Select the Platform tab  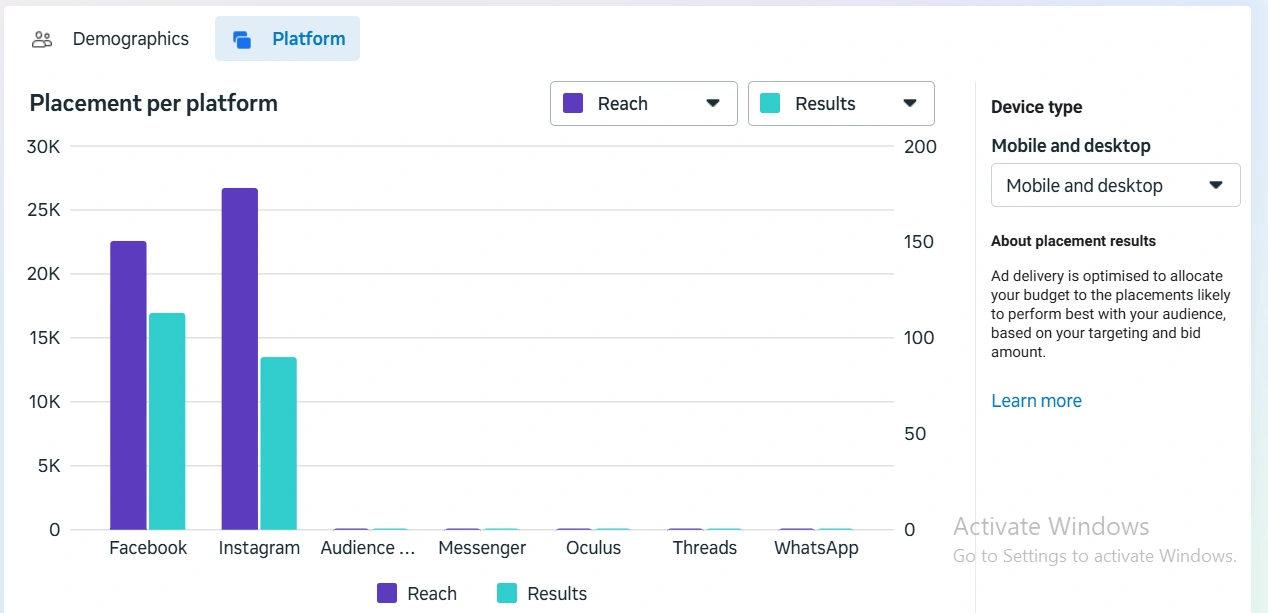[x=308, y=39]
